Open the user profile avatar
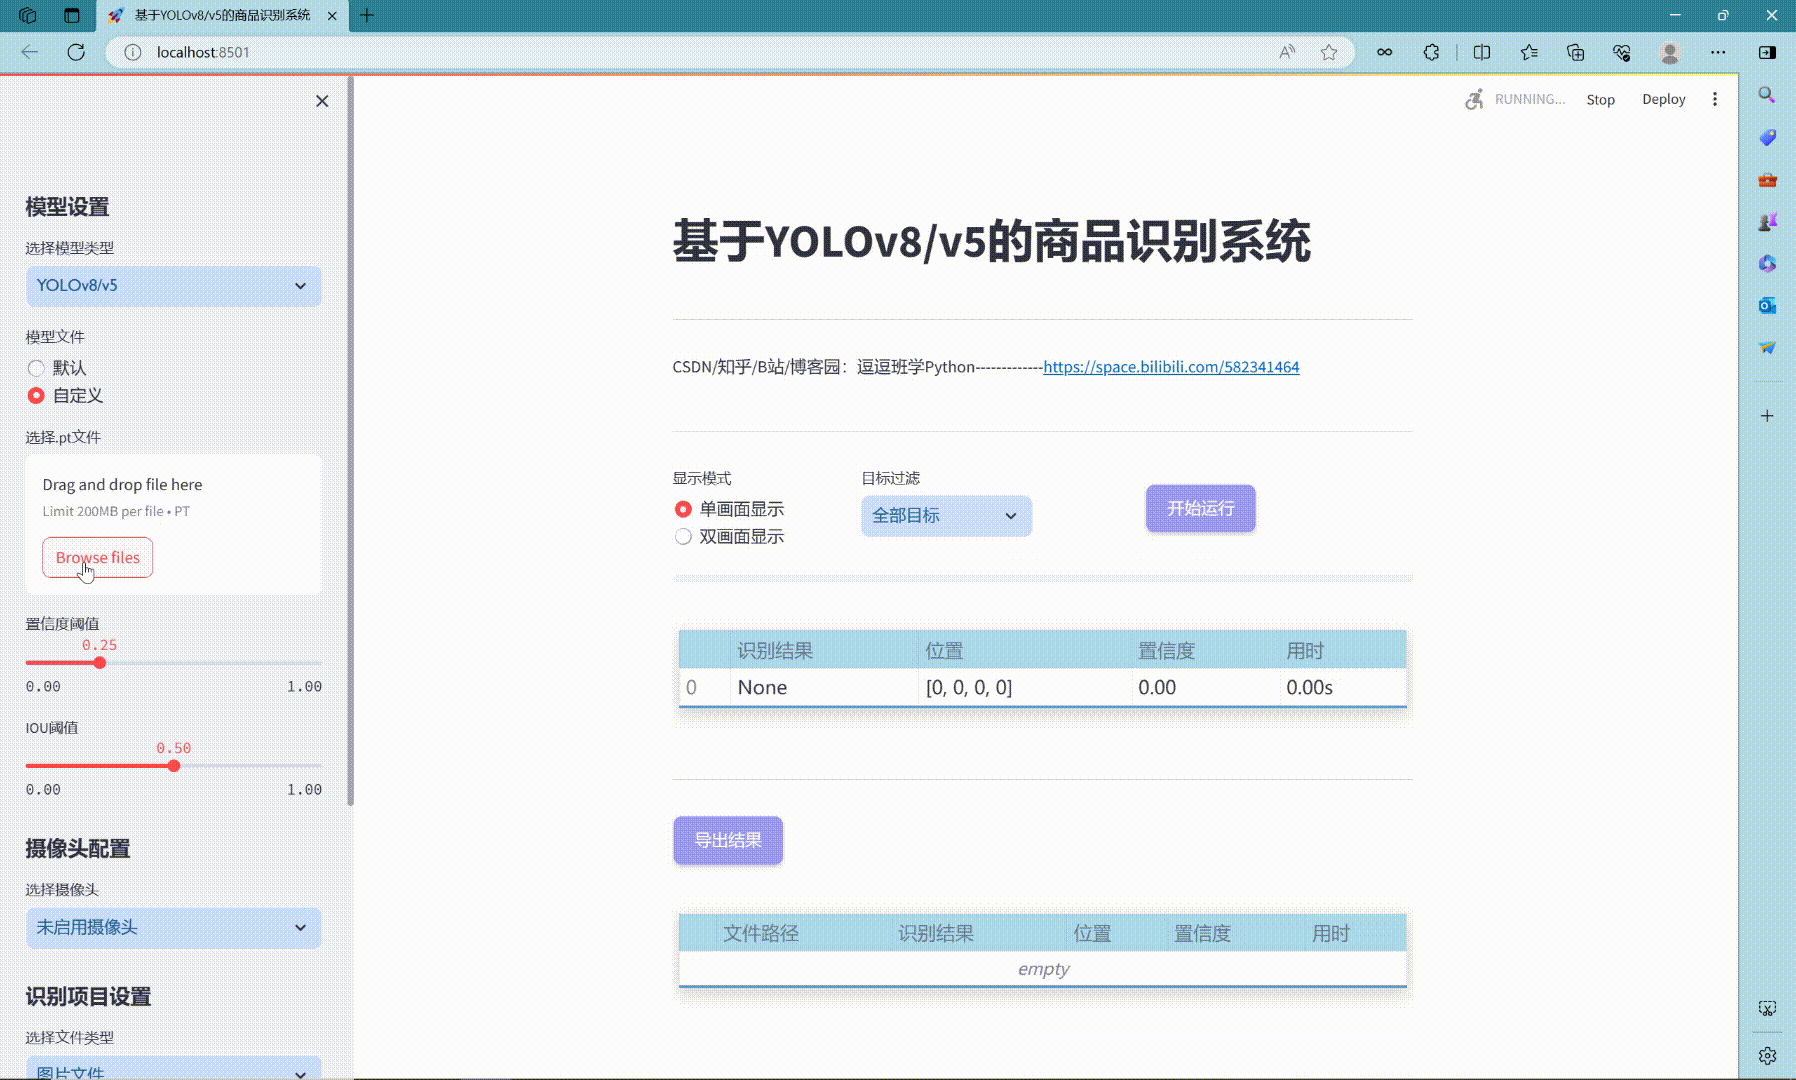 pyautogui.click(x=1669, y=52)
